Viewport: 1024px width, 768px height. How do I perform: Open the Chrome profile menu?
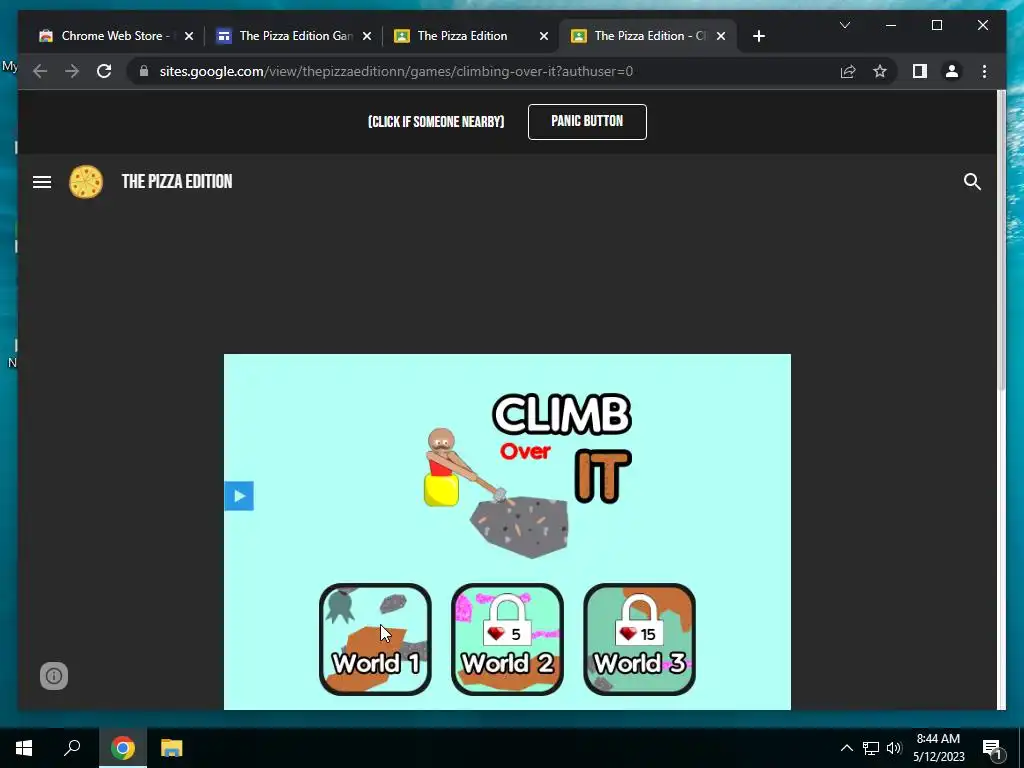point(952,71)
